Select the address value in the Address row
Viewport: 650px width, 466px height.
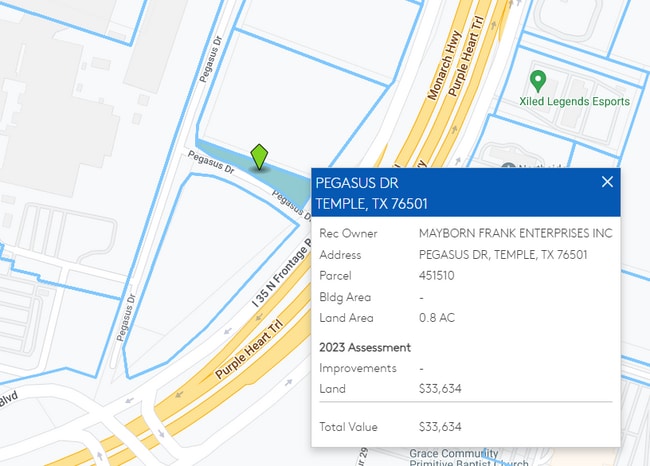(502, 254)
